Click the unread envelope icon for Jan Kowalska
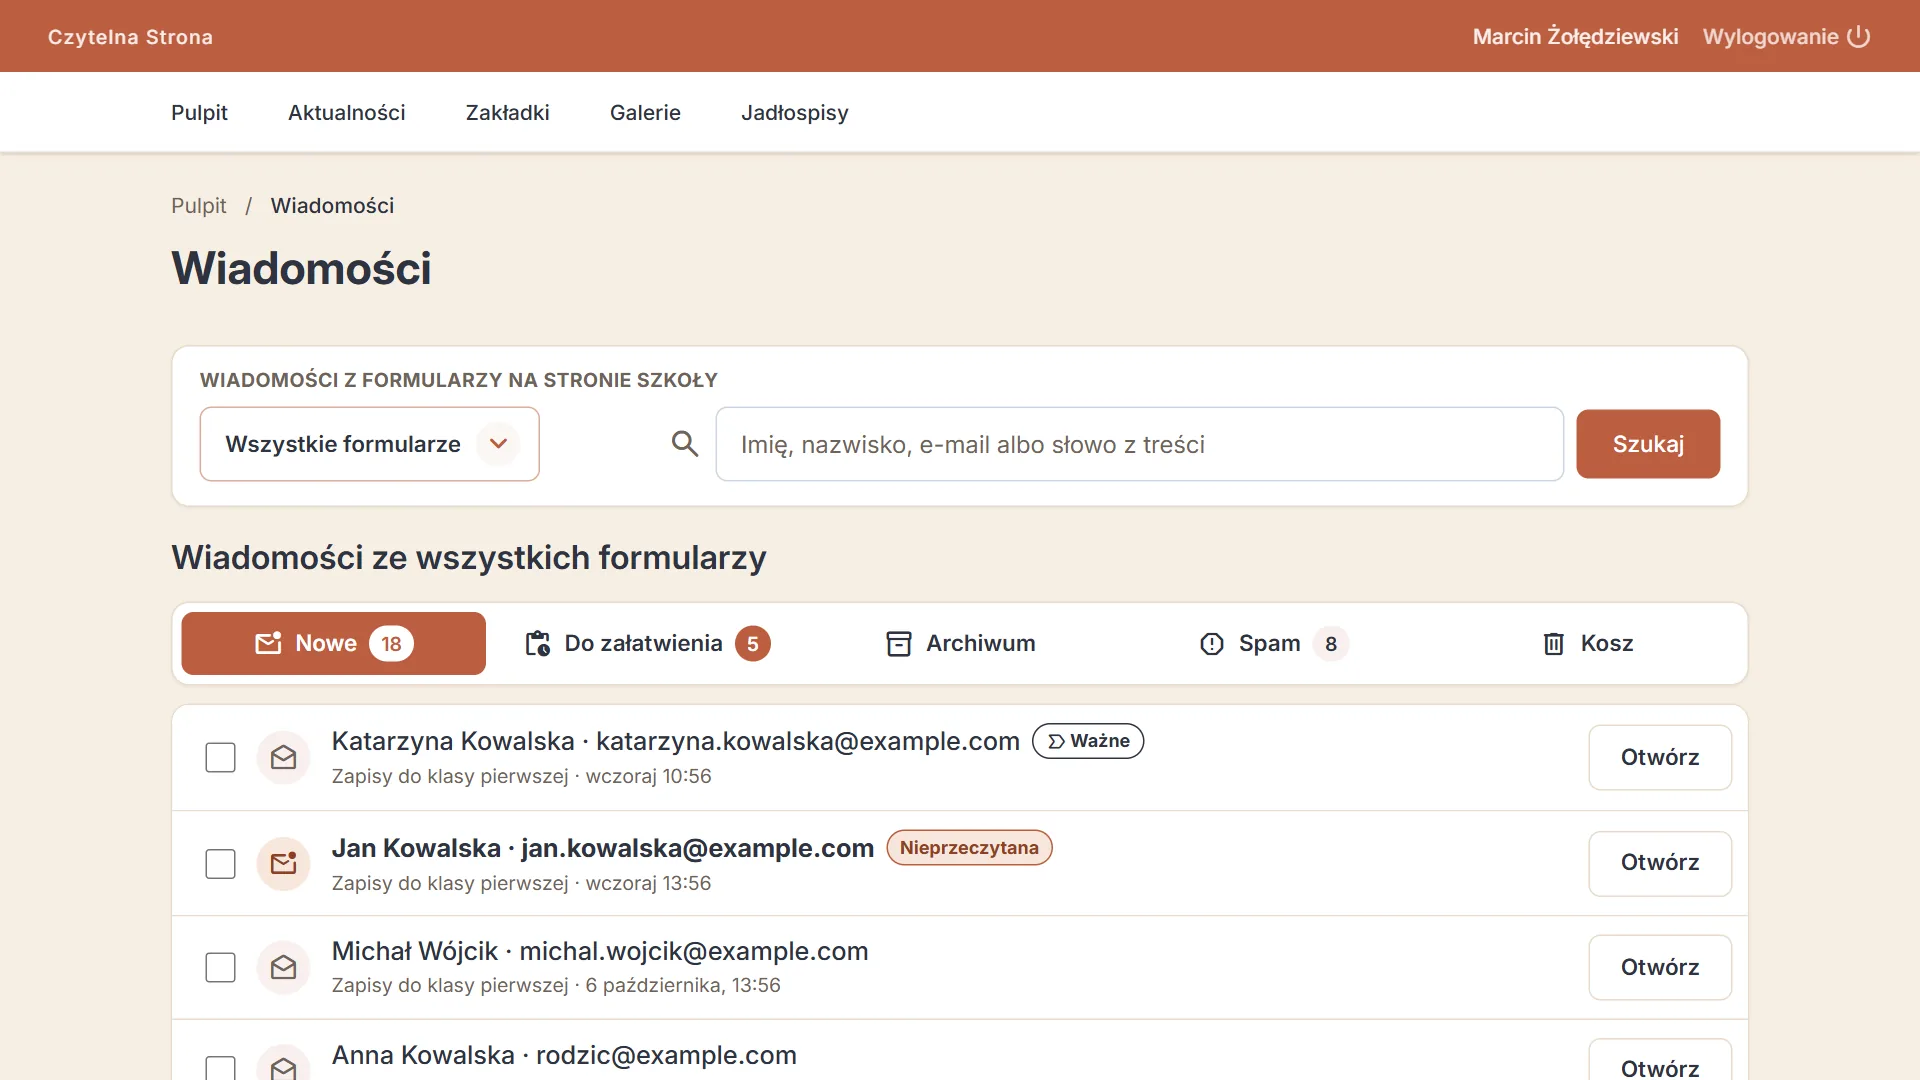1920x1080 pixels. tap(284, 864)
